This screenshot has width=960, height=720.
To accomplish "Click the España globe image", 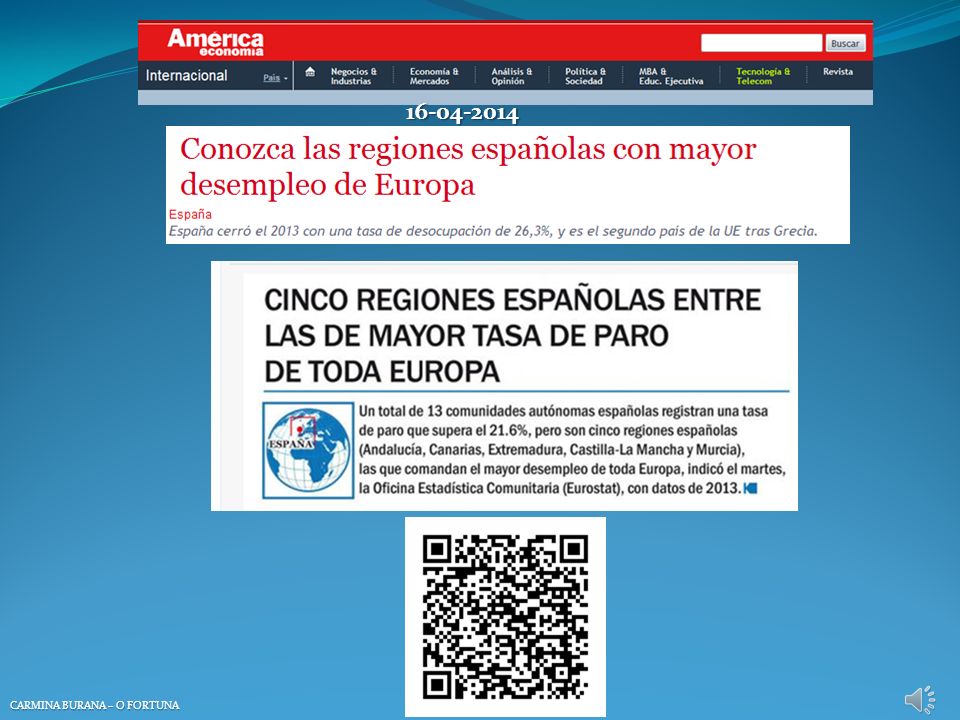I will tap(309, 450).
